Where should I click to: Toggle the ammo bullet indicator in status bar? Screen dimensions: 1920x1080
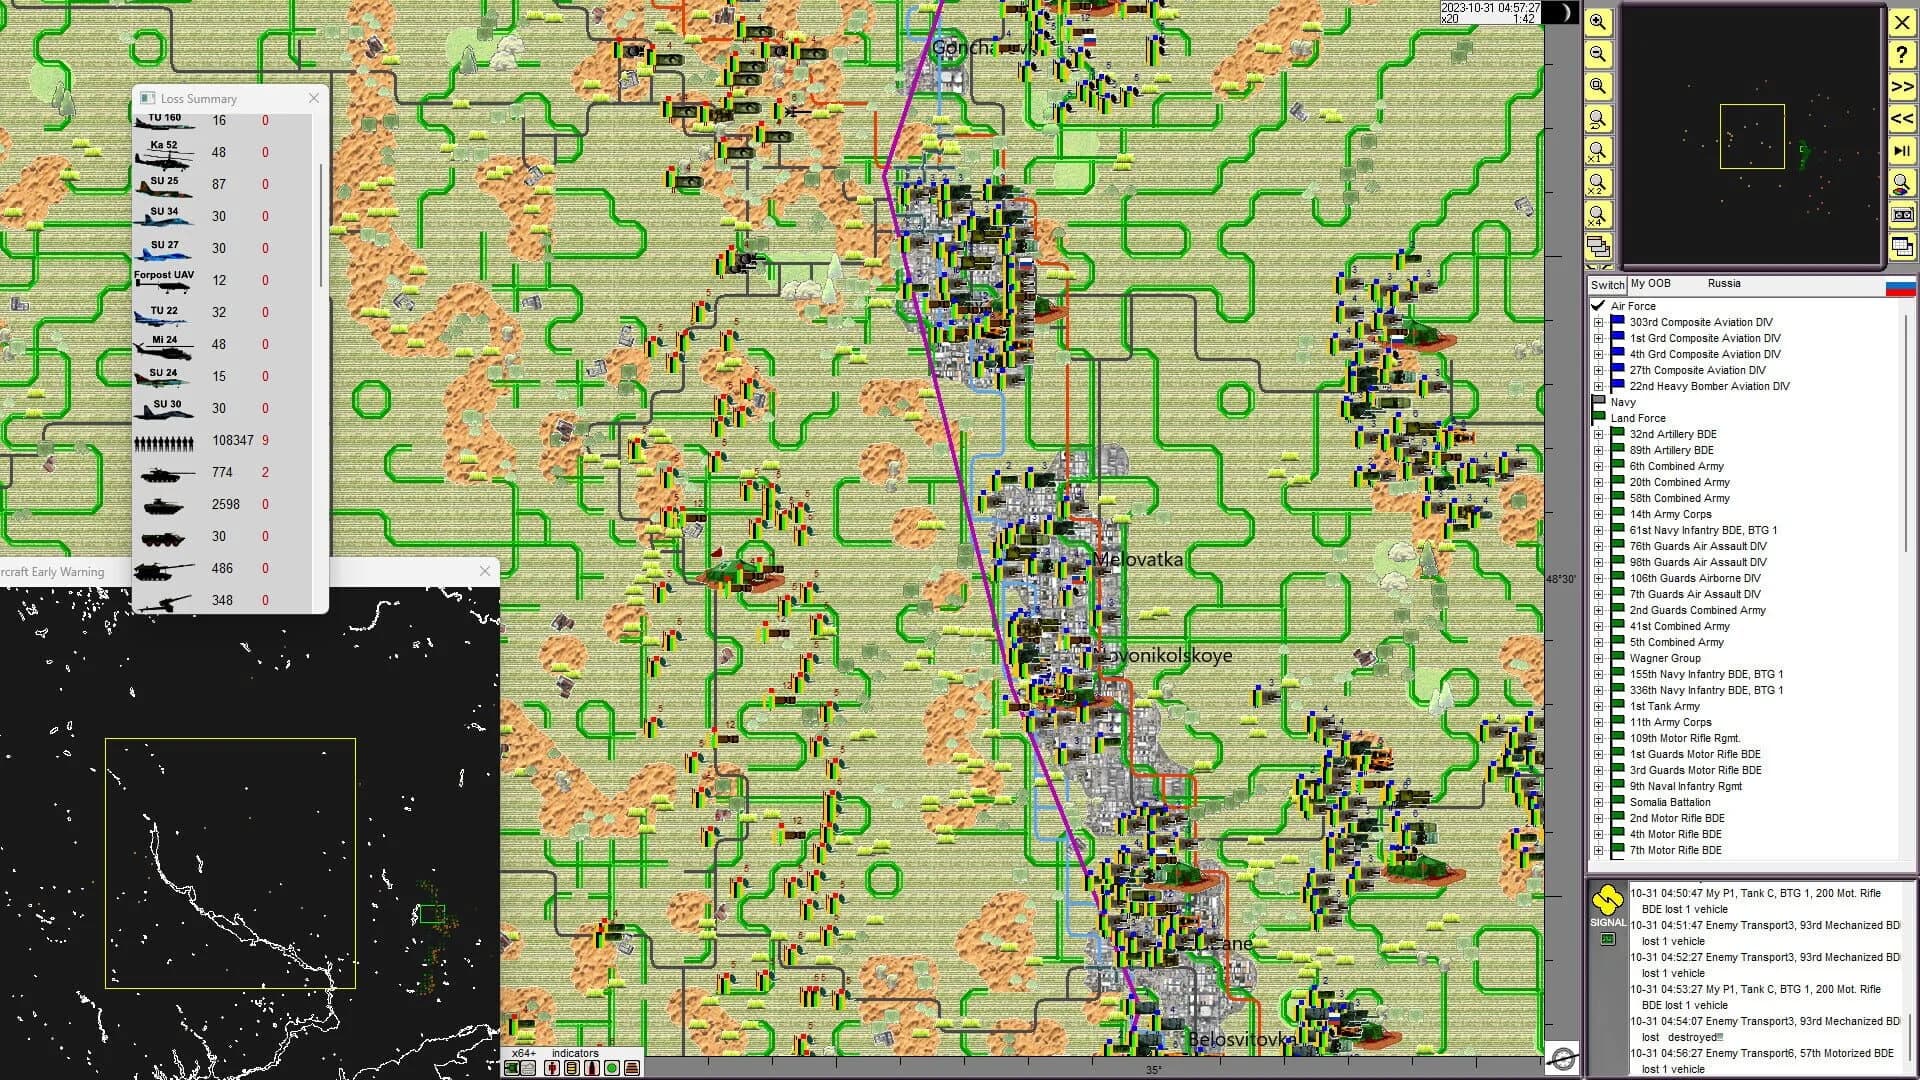coord(590,1067)
